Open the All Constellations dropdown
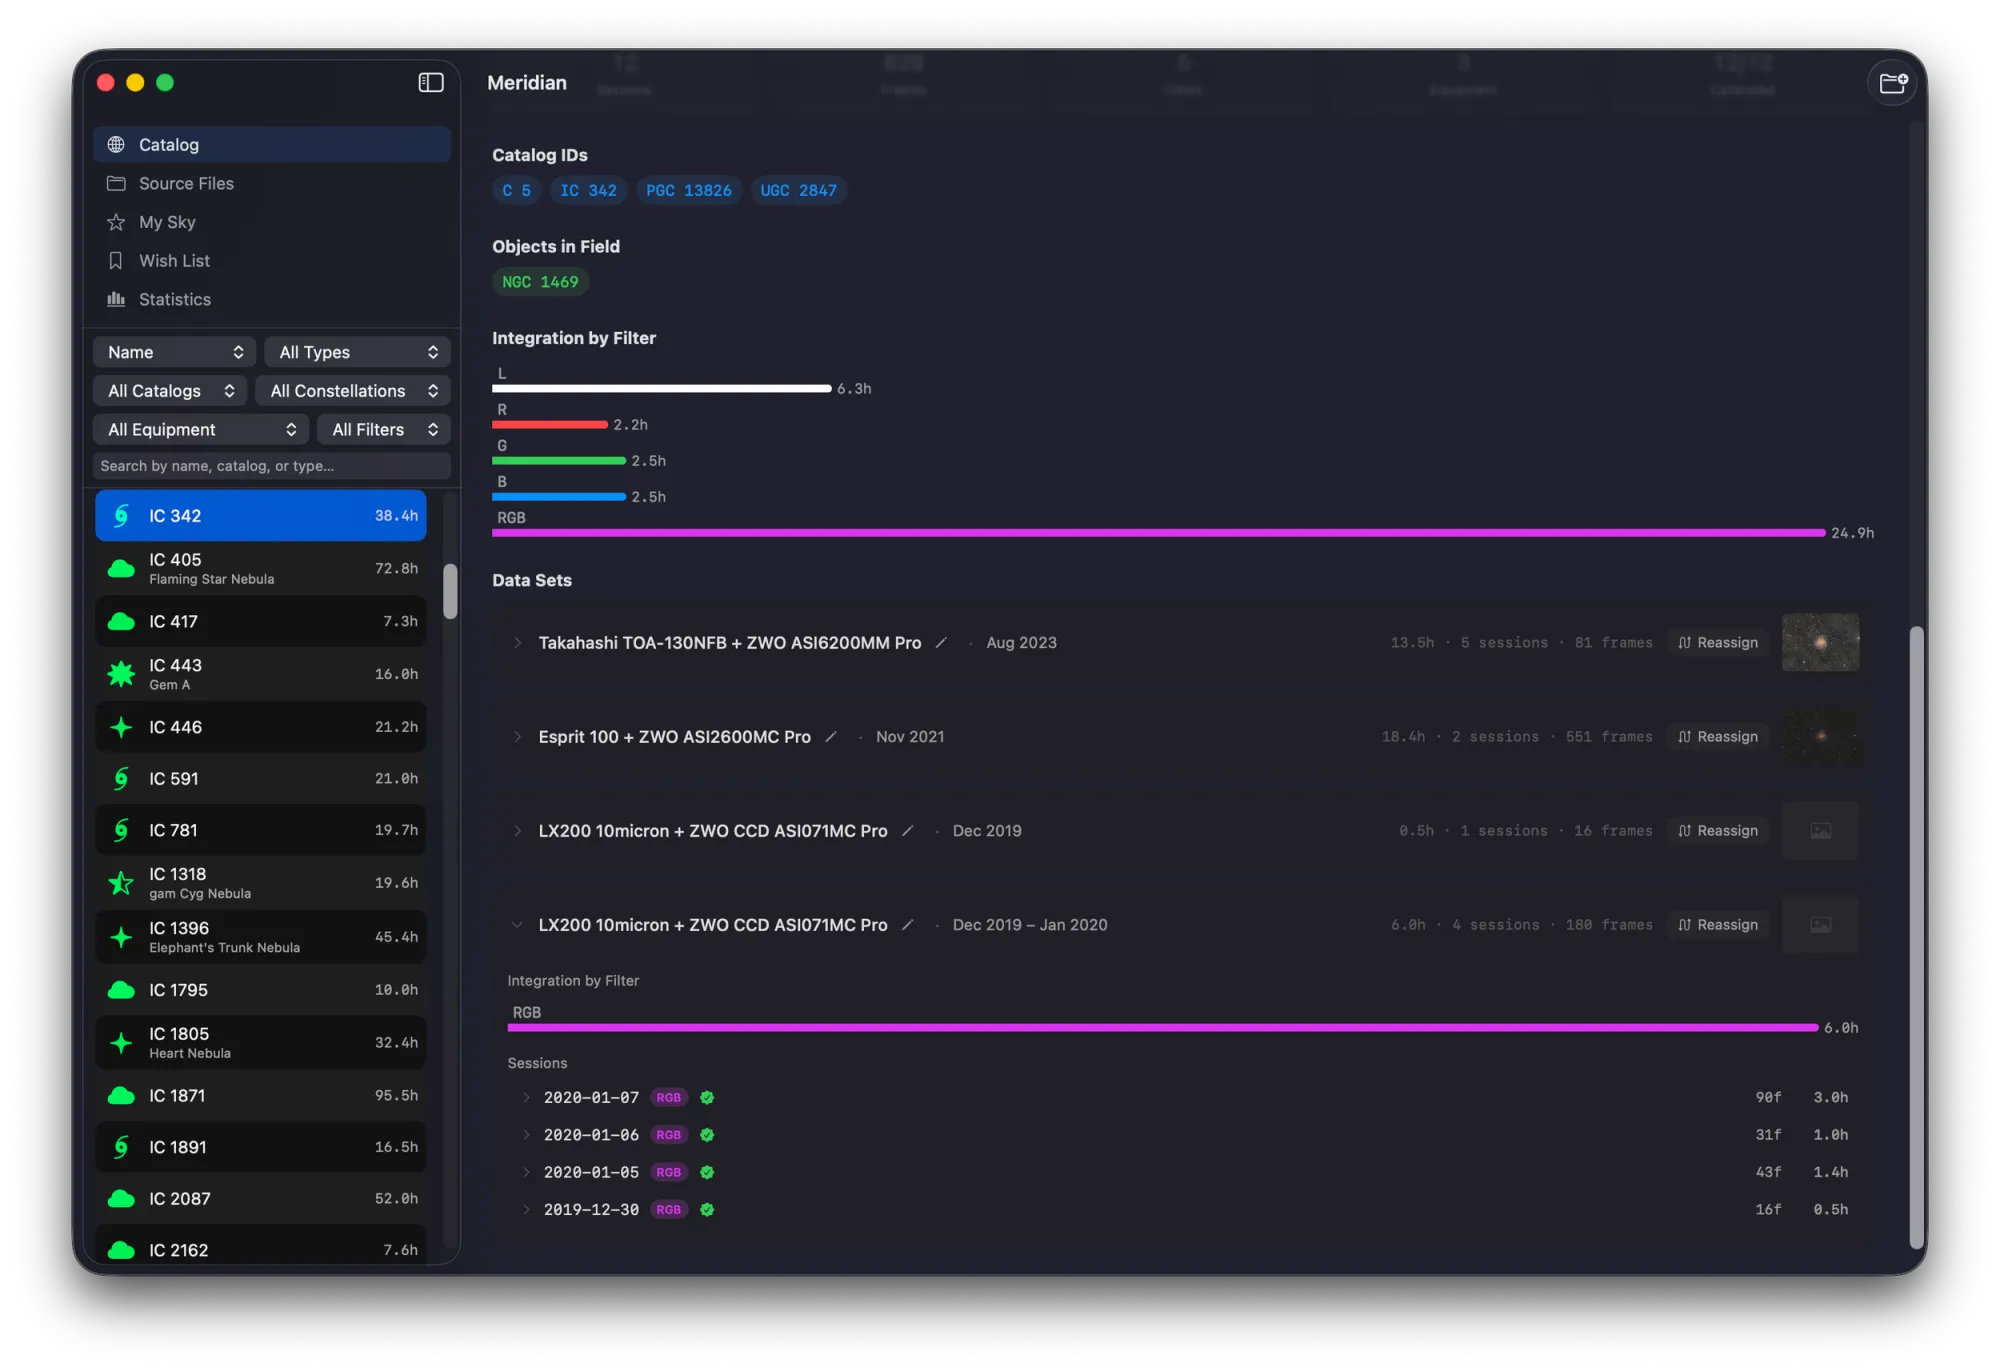 point(353,391)
